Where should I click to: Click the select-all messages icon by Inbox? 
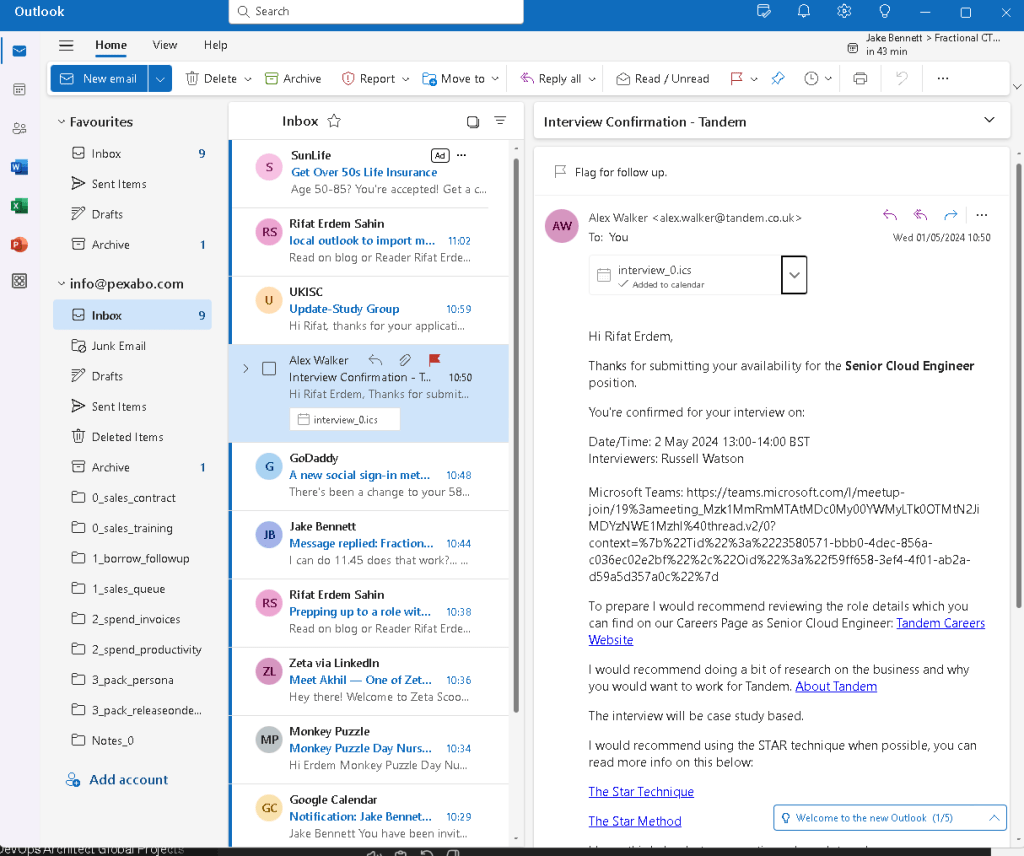click(x=473, y=121)
